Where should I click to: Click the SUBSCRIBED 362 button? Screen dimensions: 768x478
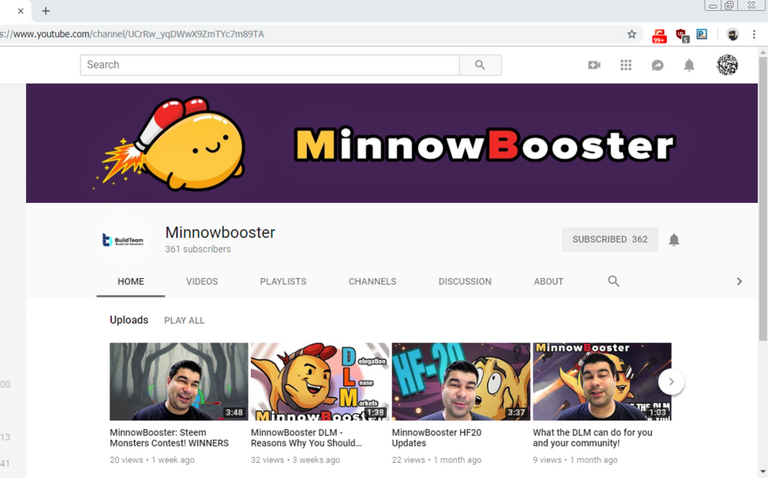[610, 239]
